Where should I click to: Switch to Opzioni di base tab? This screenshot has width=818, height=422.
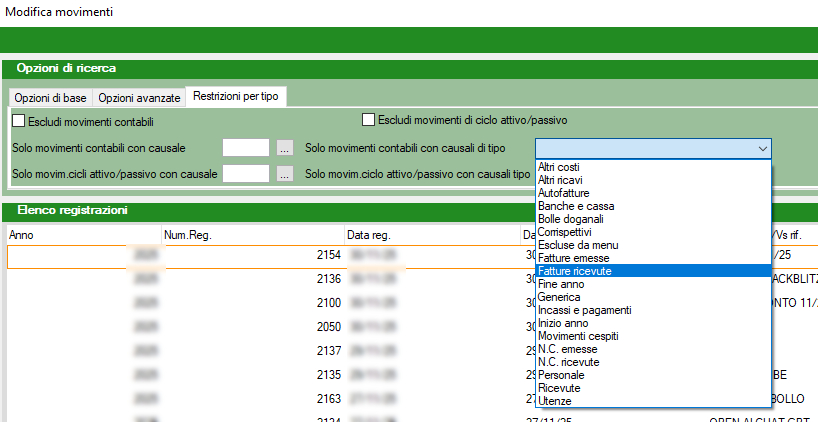(x=50, y=97)
